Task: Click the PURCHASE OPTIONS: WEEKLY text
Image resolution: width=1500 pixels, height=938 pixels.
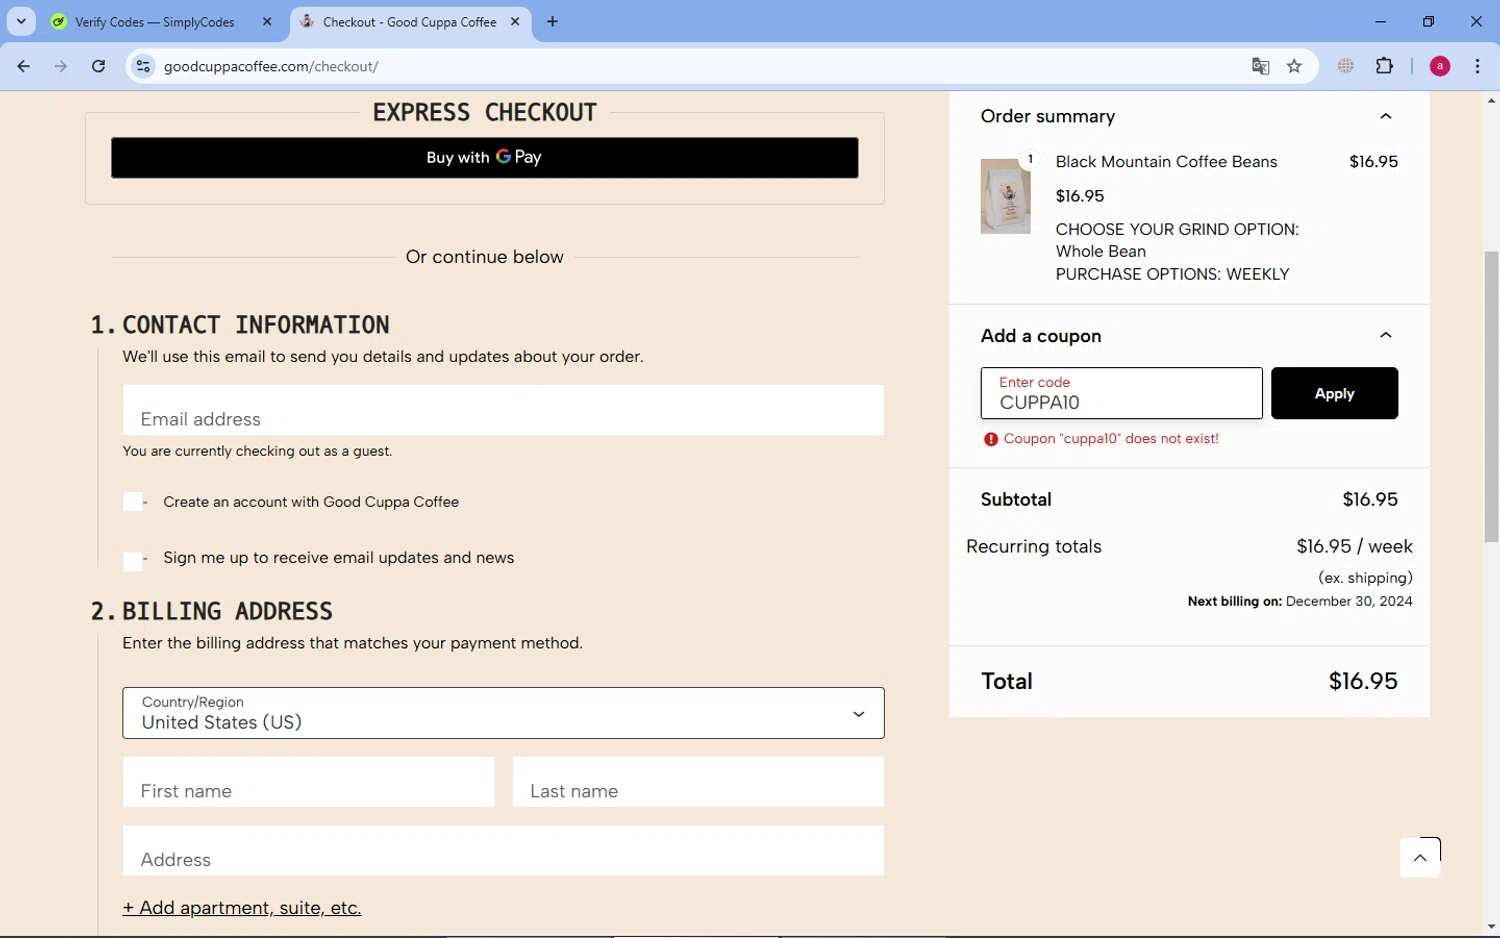Action: tap(1172, 274)
